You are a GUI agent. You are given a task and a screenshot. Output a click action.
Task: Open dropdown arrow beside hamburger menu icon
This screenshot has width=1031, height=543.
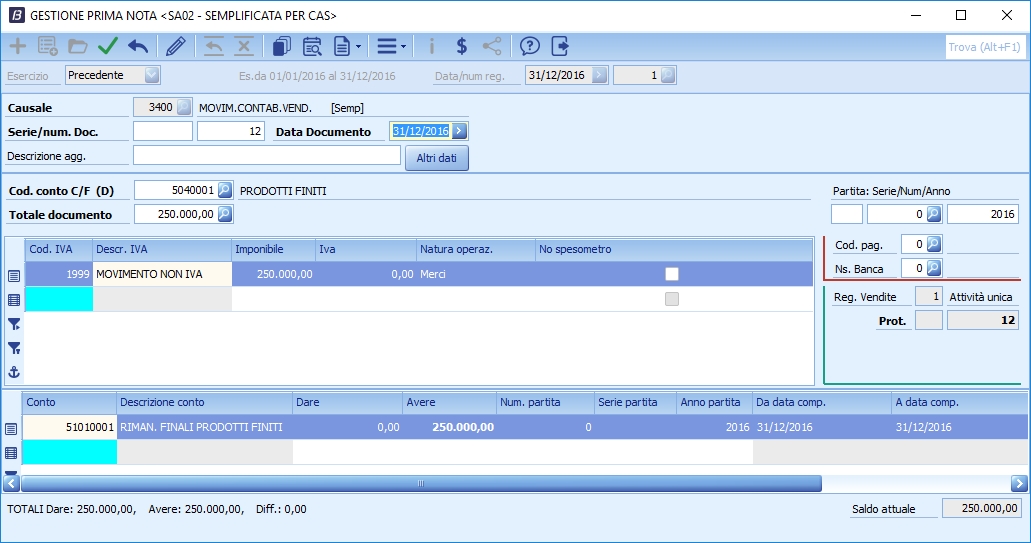tap(403, 47)
